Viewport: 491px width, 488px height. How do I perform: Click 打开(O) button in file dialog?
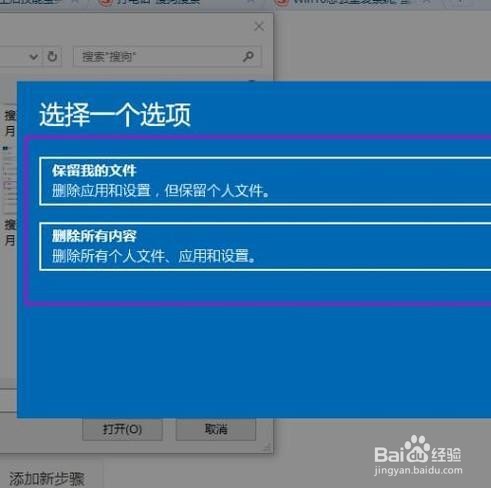[x=122, y=429]
